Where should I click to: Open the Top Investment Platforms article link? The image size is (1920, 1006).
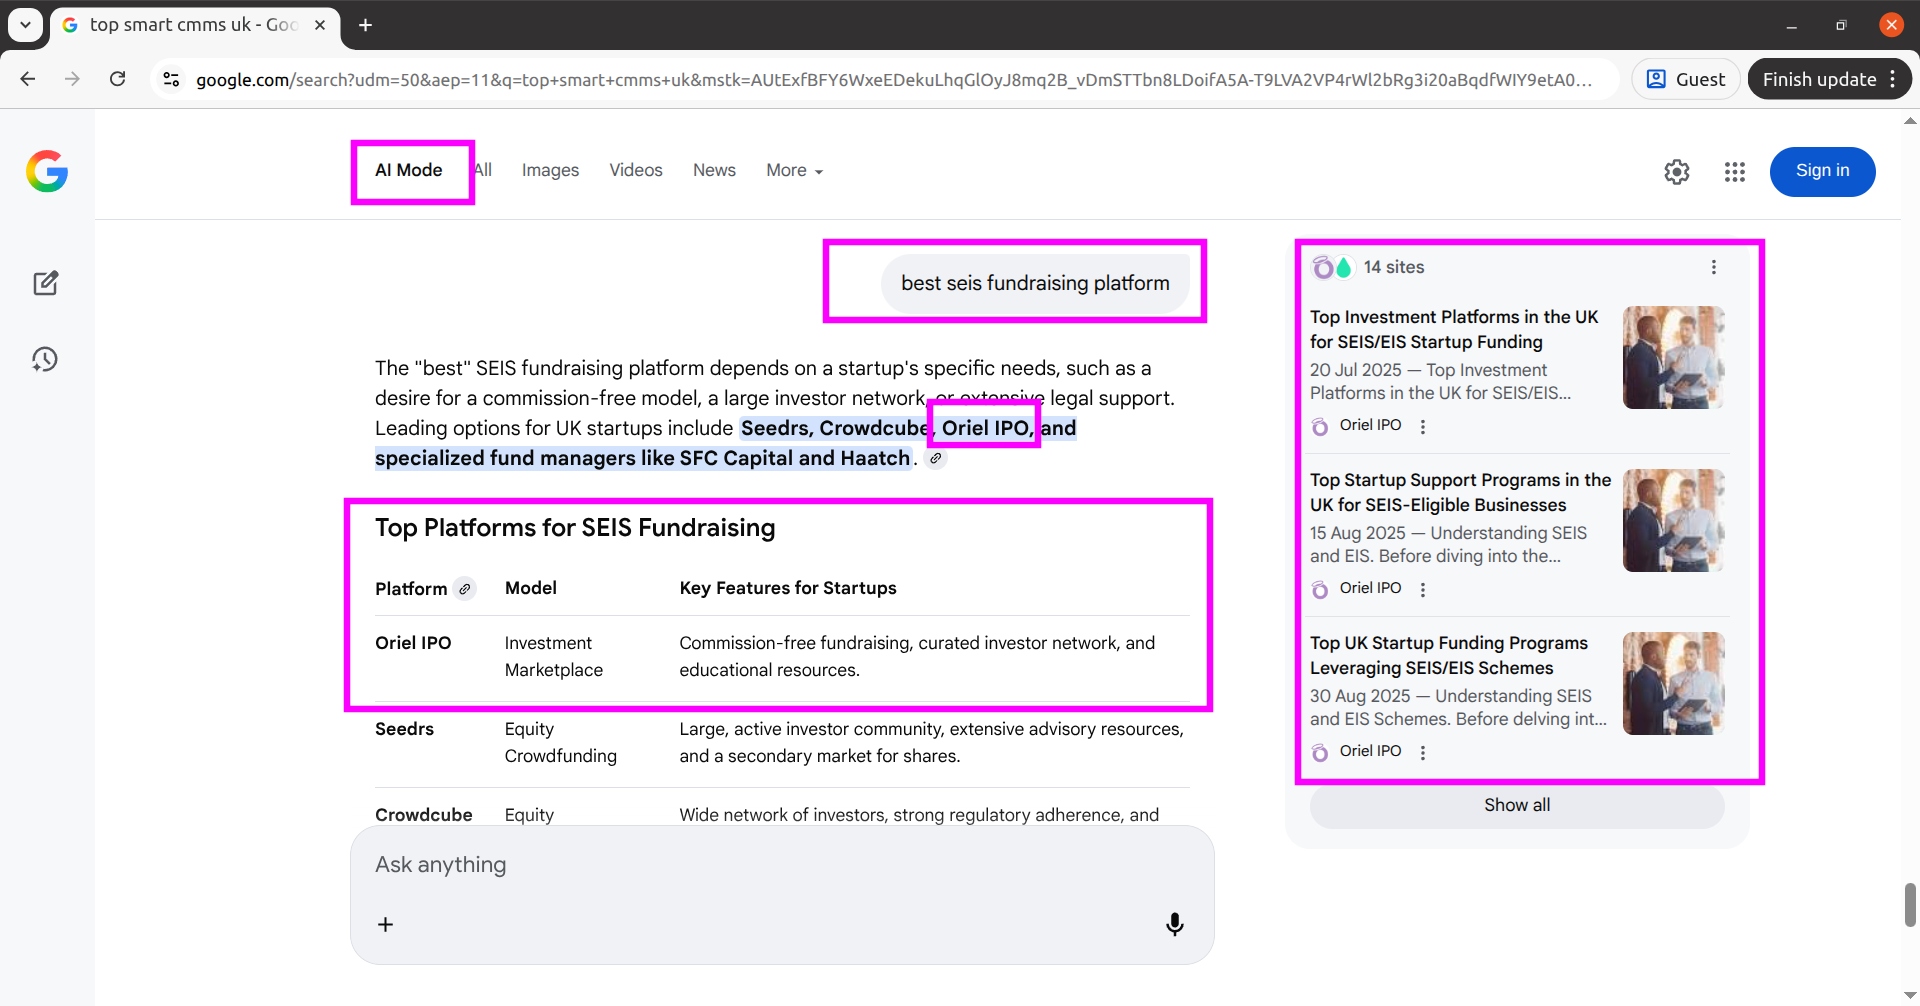click(1454, 329)
